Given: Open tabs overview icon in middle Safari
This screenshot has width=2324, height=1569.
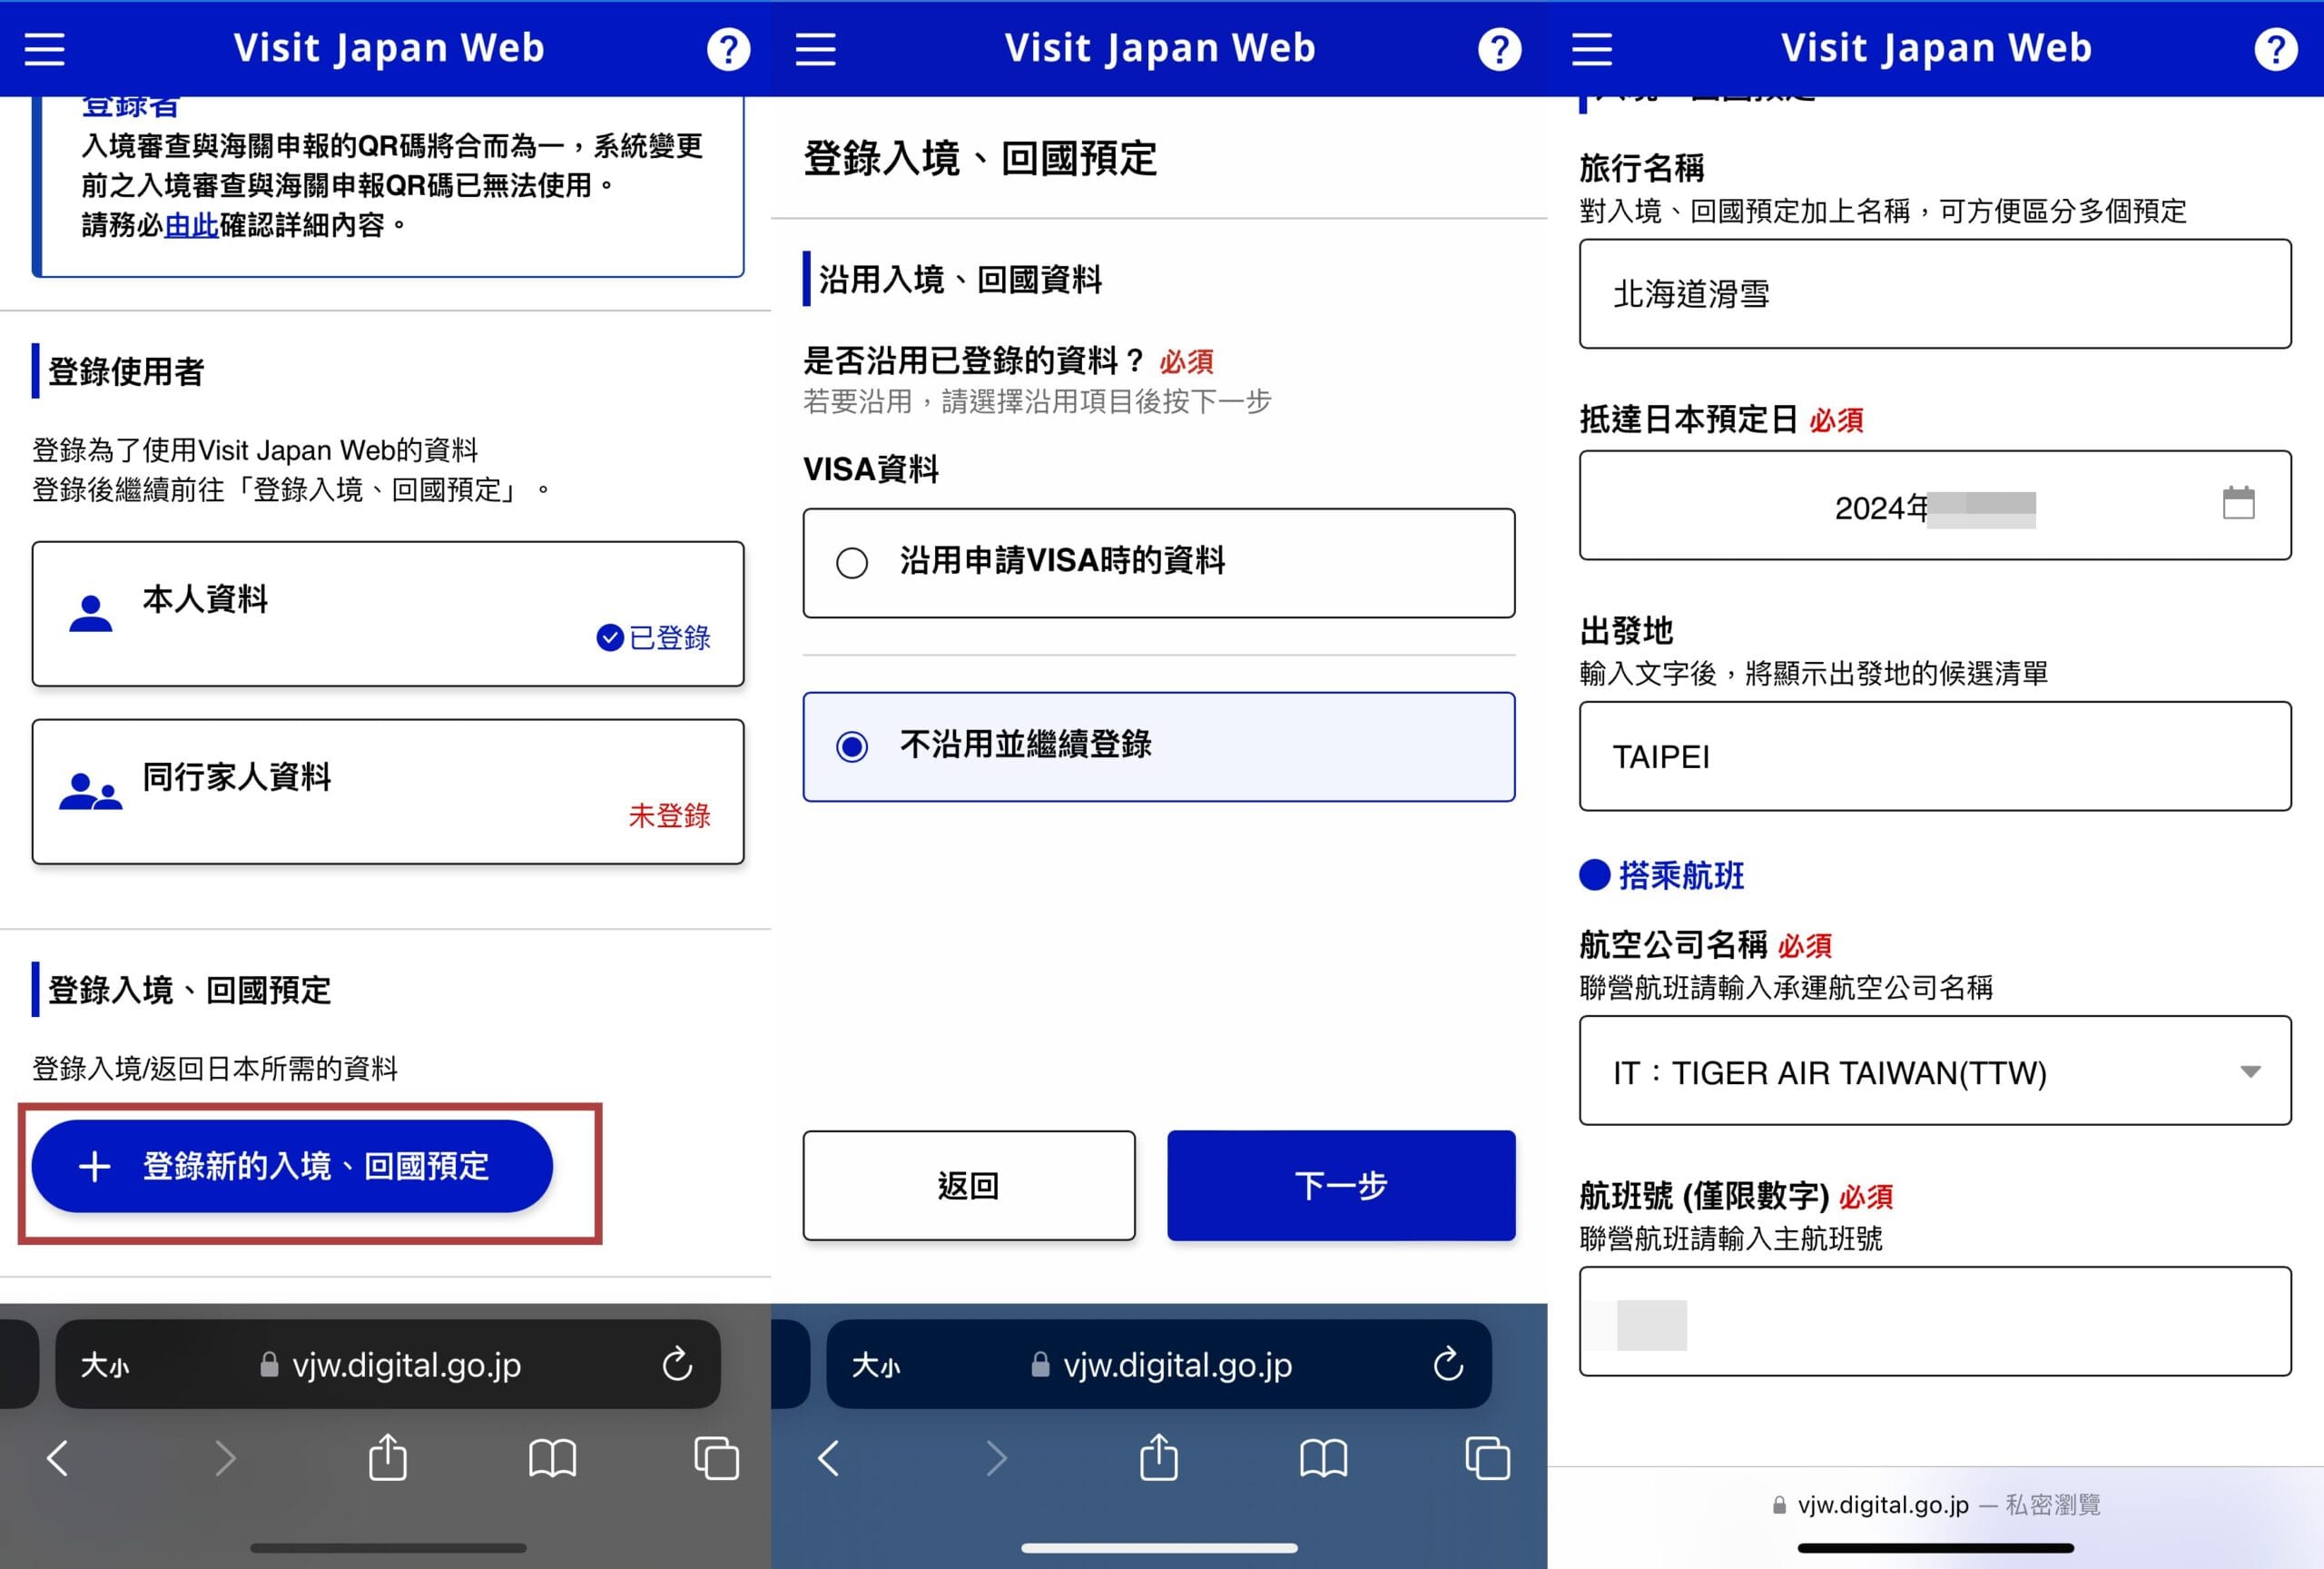Looking at the screenshot, I should [x=1487, y=1457].
